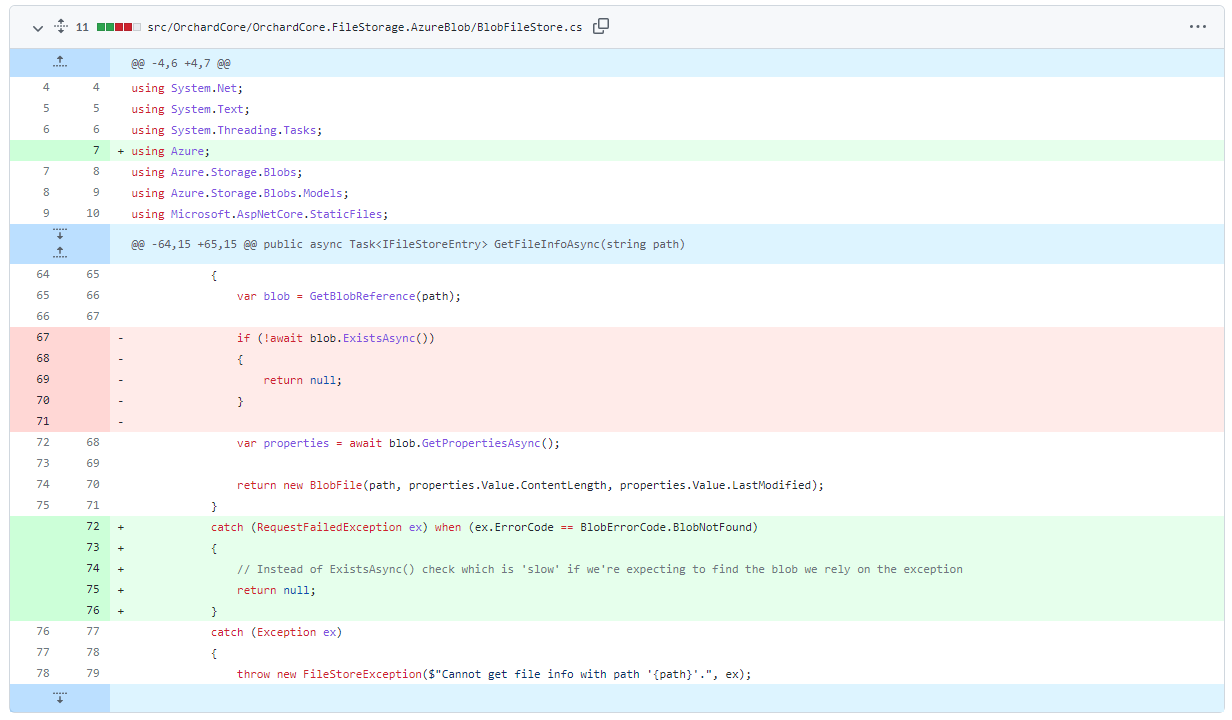Click the '@@ -4,6 +4,7 @@' hunk header
Viewport: 1232px width, 720px height.
[x=181, y=63]
